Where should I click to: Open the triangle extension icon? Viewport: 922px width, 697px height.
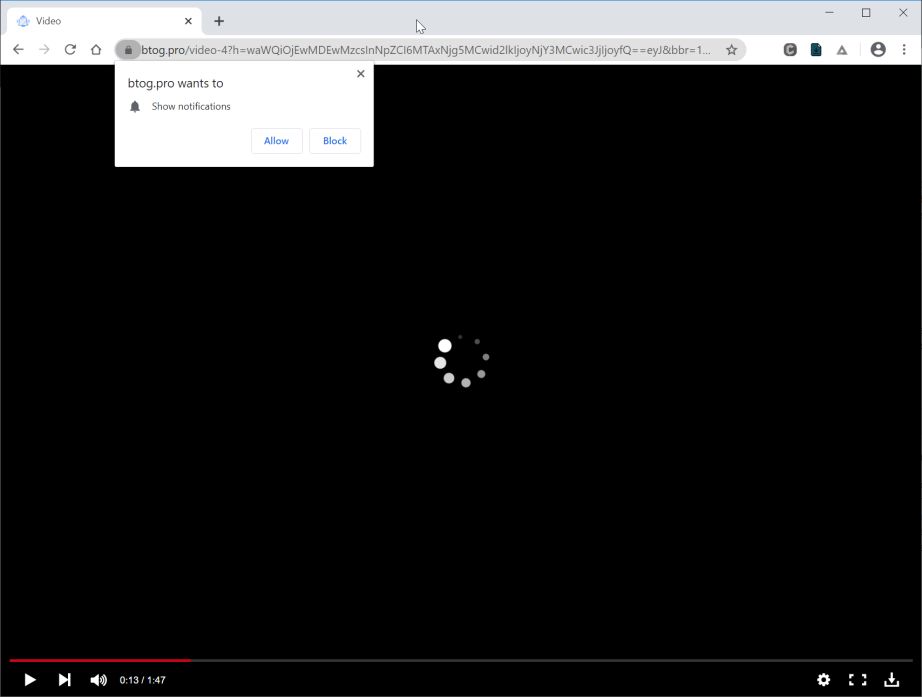tap(842, 50)
